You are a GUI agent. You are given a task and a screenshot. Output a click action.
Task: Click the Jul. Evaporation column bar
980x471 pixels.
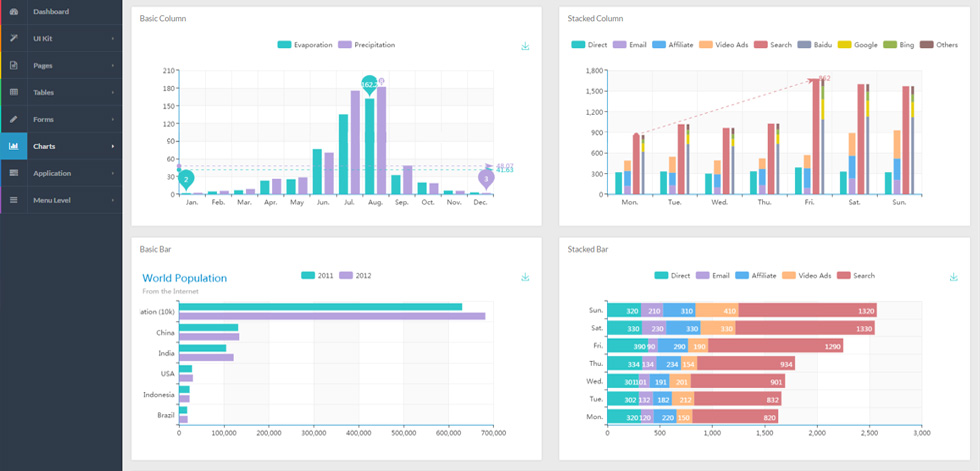click(343, 154)
